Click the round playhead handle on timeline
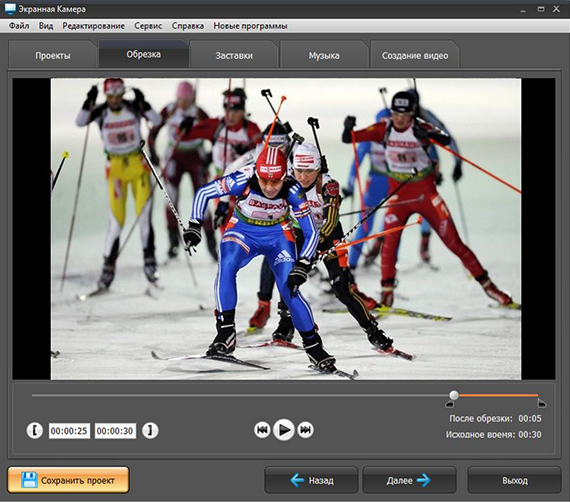 [454, 395]
